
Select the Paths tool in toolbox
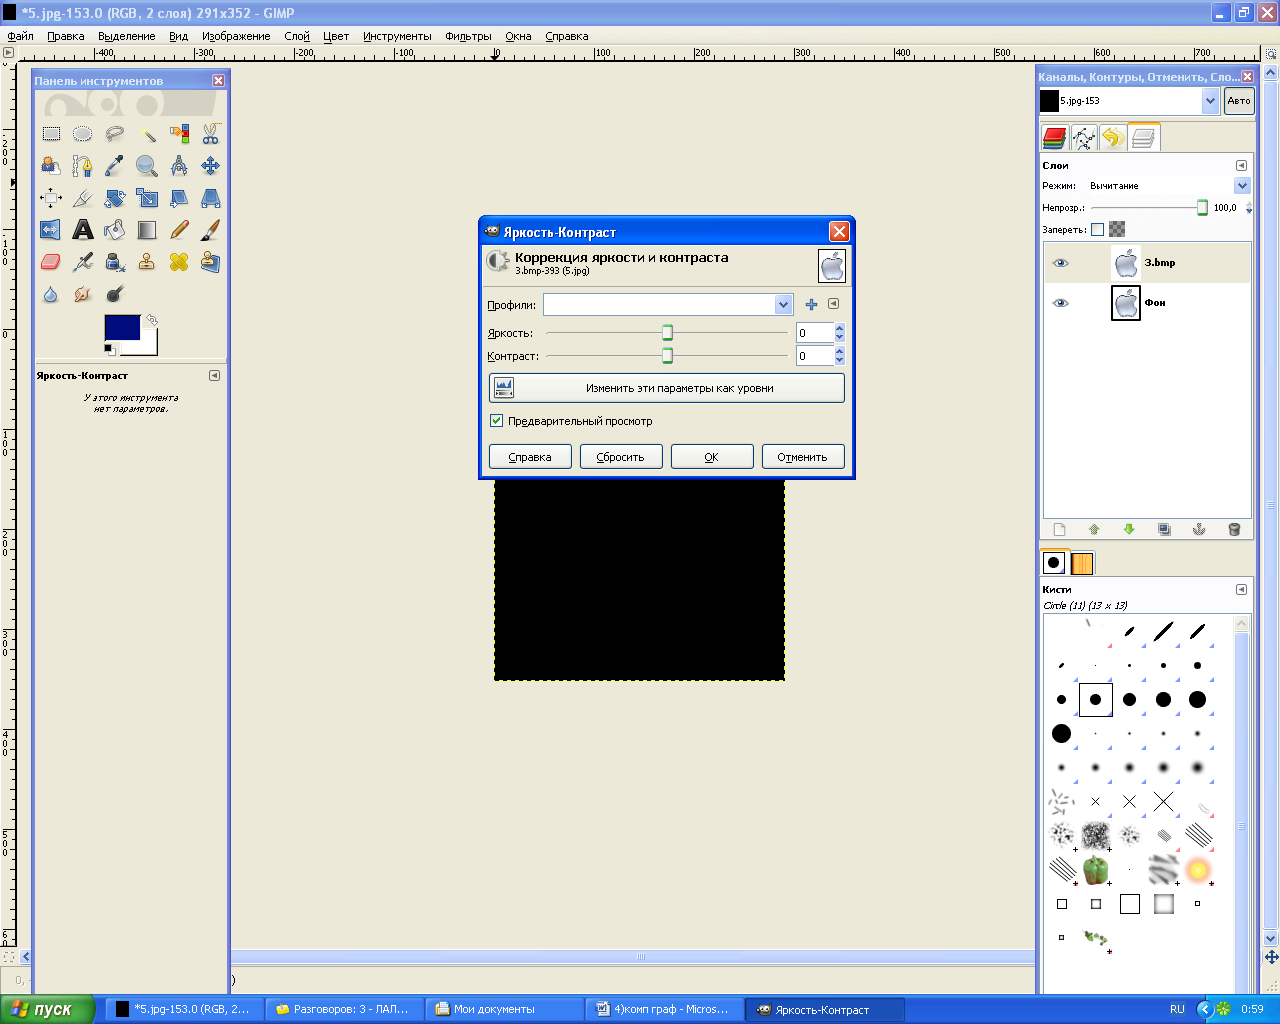pyautogui.click(x=83, y=166)
